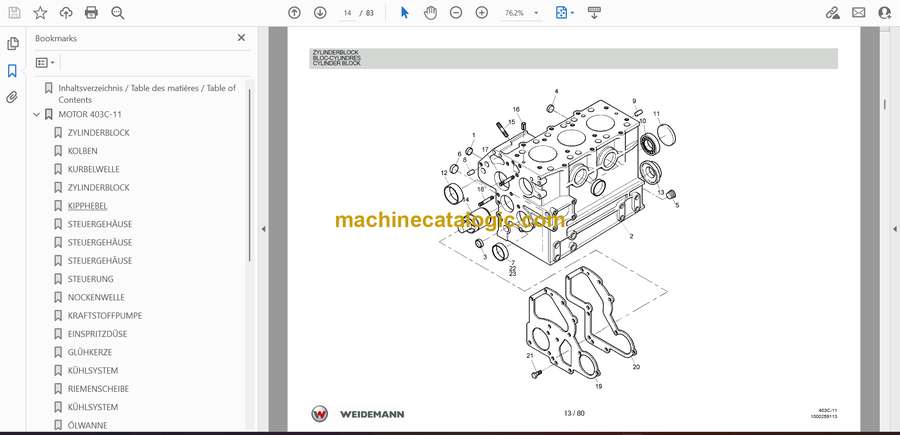The height and width of the screenshot is (435, 900).
Task: Click part label 21 near bolt
Action: (530, 356)
